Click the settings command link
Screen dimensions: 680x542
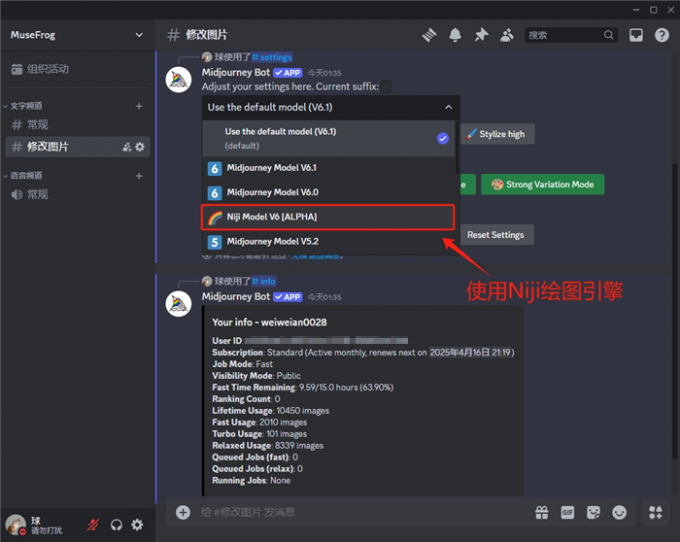coord(272,57)
